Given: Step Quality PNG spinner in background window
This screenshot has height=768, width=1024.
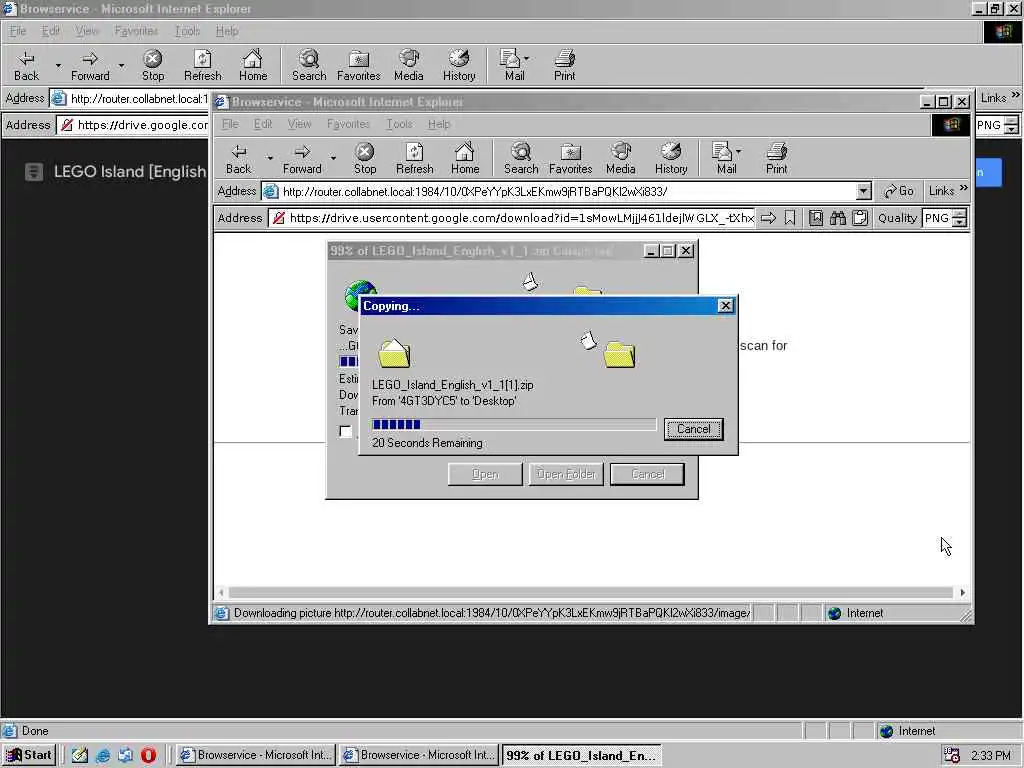Looking at the screenshot, I should click(1011, 125).
